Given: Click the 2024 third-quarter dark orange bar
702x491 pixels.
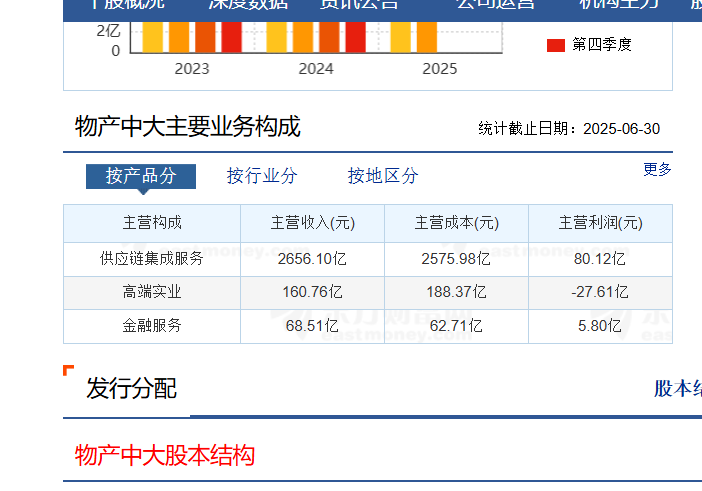Looking at the screenshot, I should pos(329,37).
